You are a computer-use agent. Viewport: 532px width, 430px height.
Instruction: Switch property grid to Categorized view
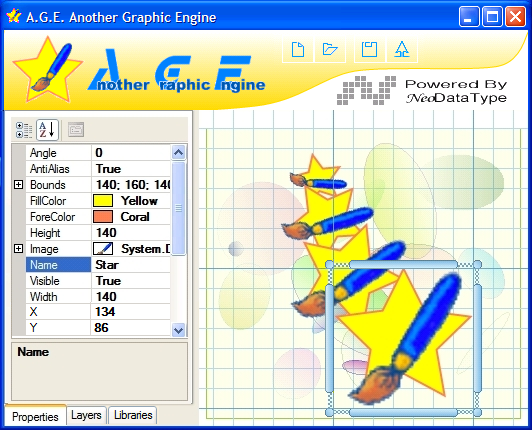(x=24, y=130)
